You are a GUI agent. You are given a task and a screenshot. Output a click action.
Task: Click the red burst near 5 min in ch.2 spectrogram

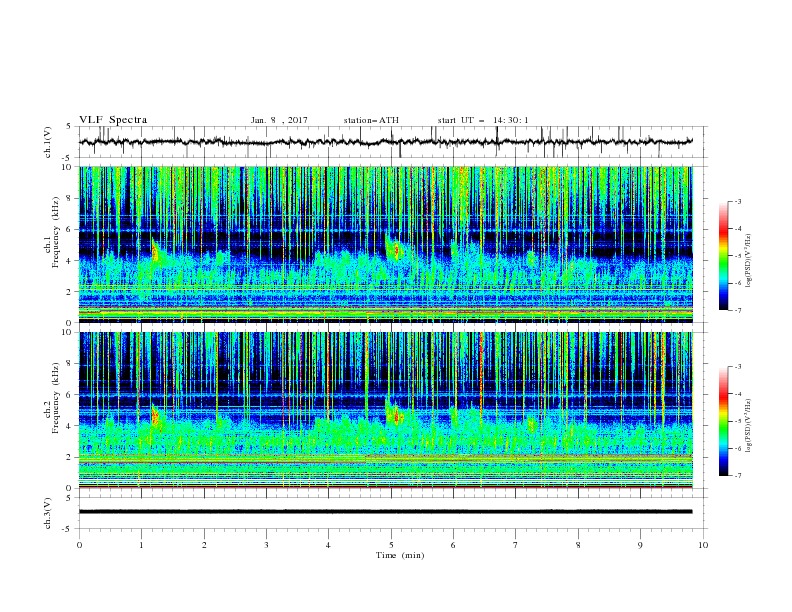pos(396,416)
